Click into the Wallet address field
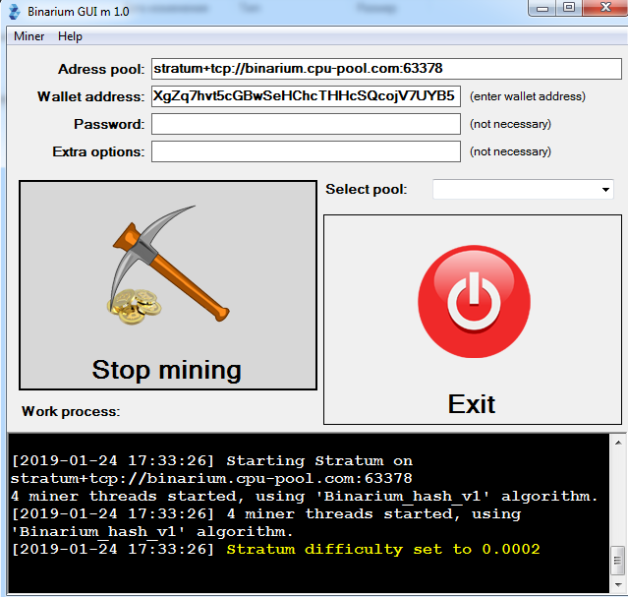The image size is (628, 597). point(306,96)
